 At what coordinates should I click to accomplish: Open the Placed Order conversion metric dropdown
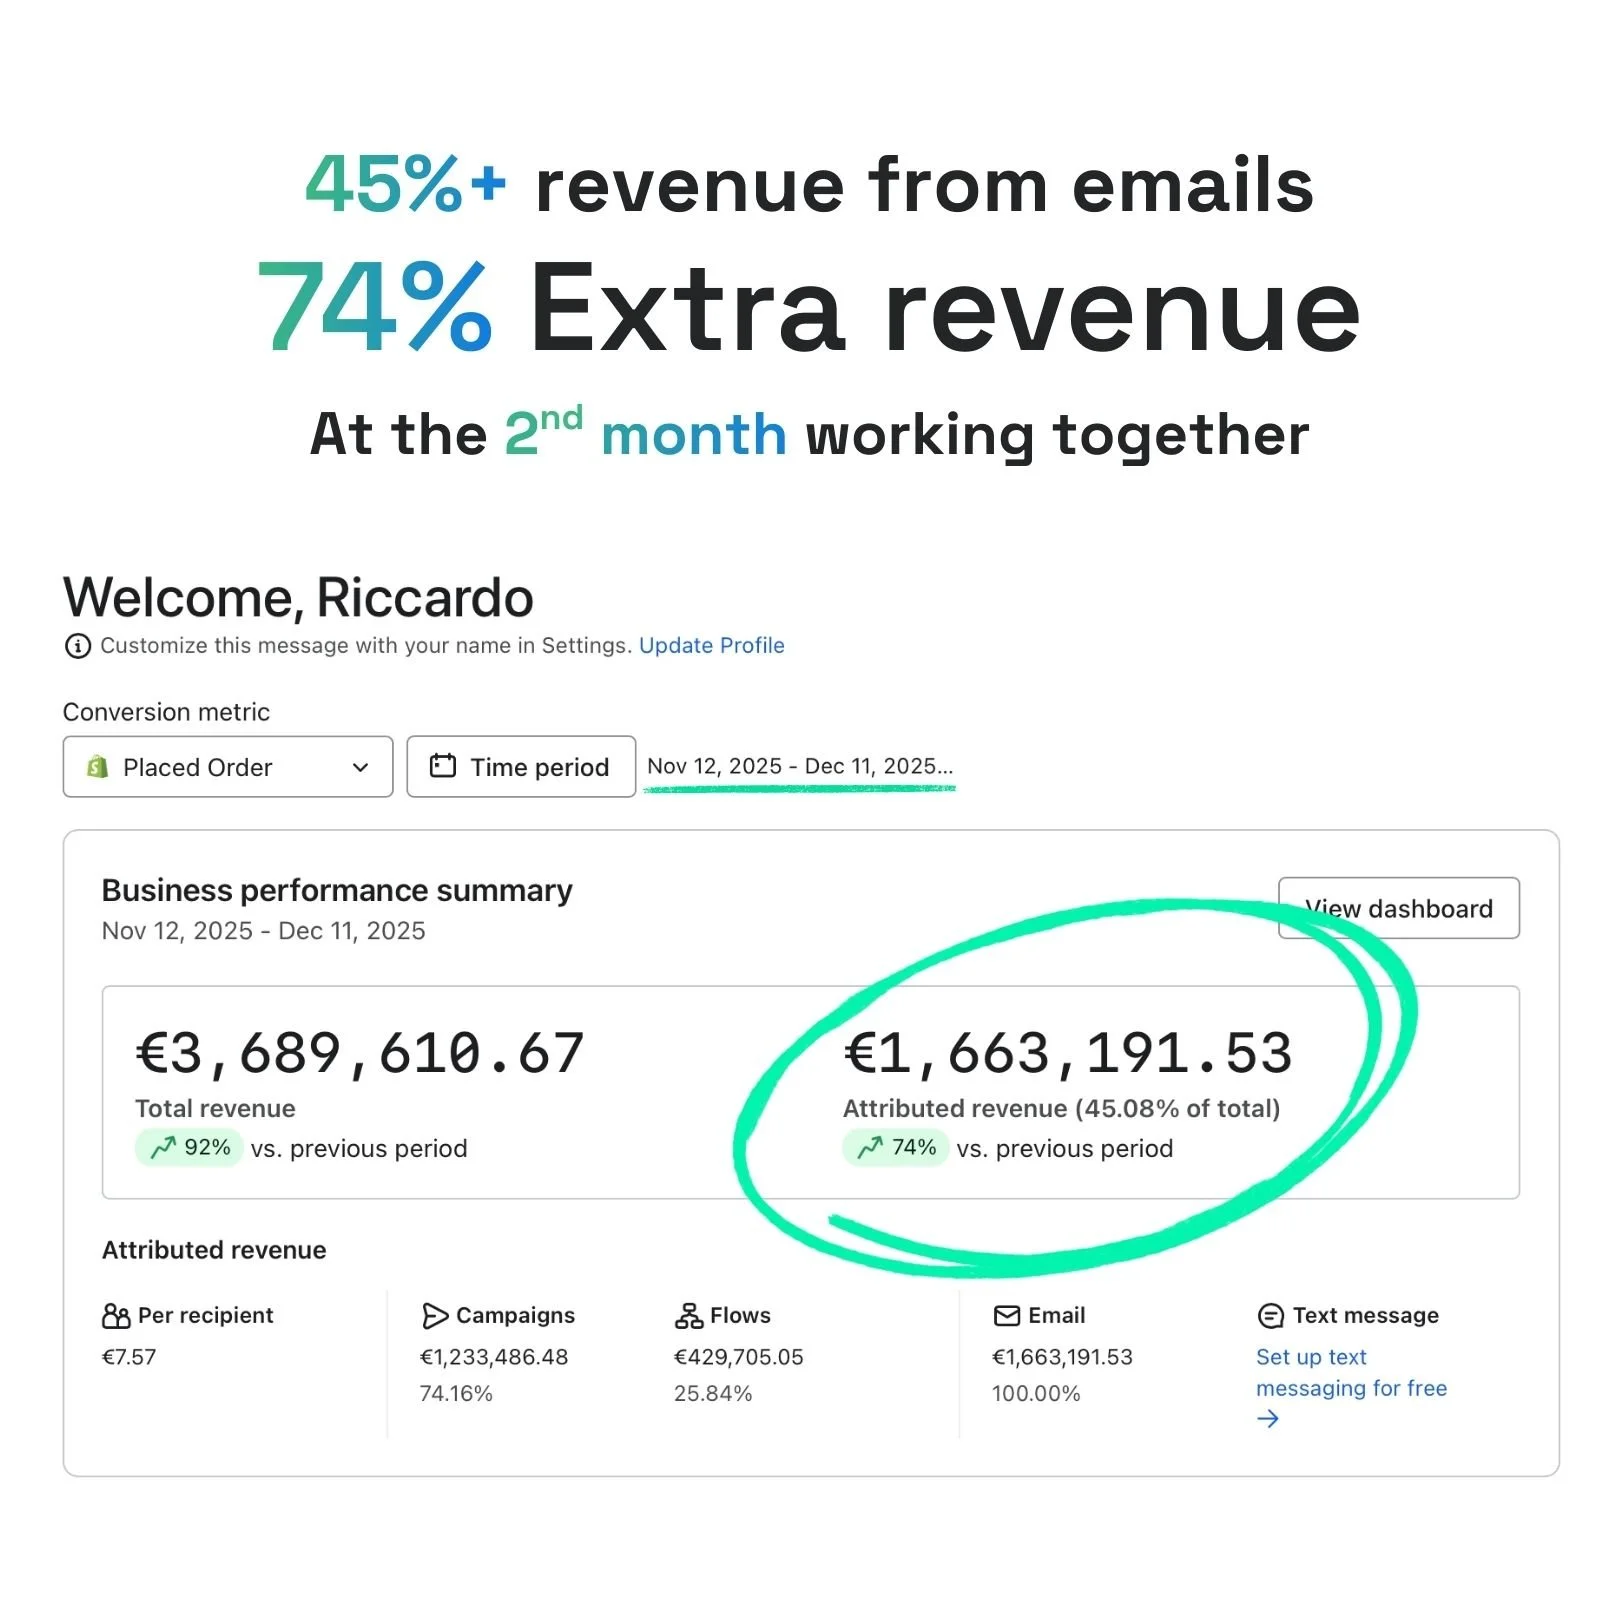click(227, 767)
